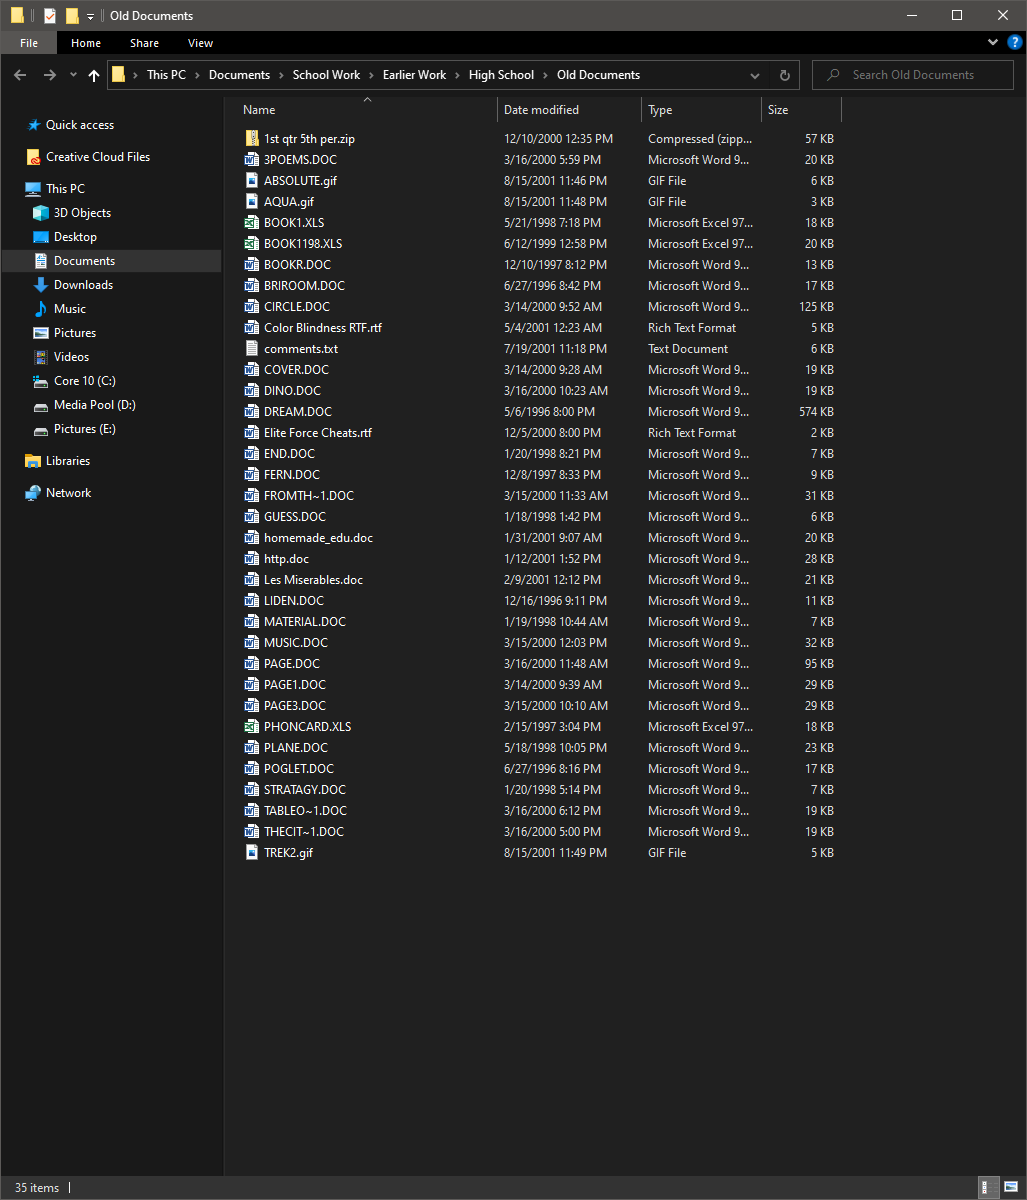Open the View ribbon tab
The height and width of the screenshot is (1200, 1027).
201,43
